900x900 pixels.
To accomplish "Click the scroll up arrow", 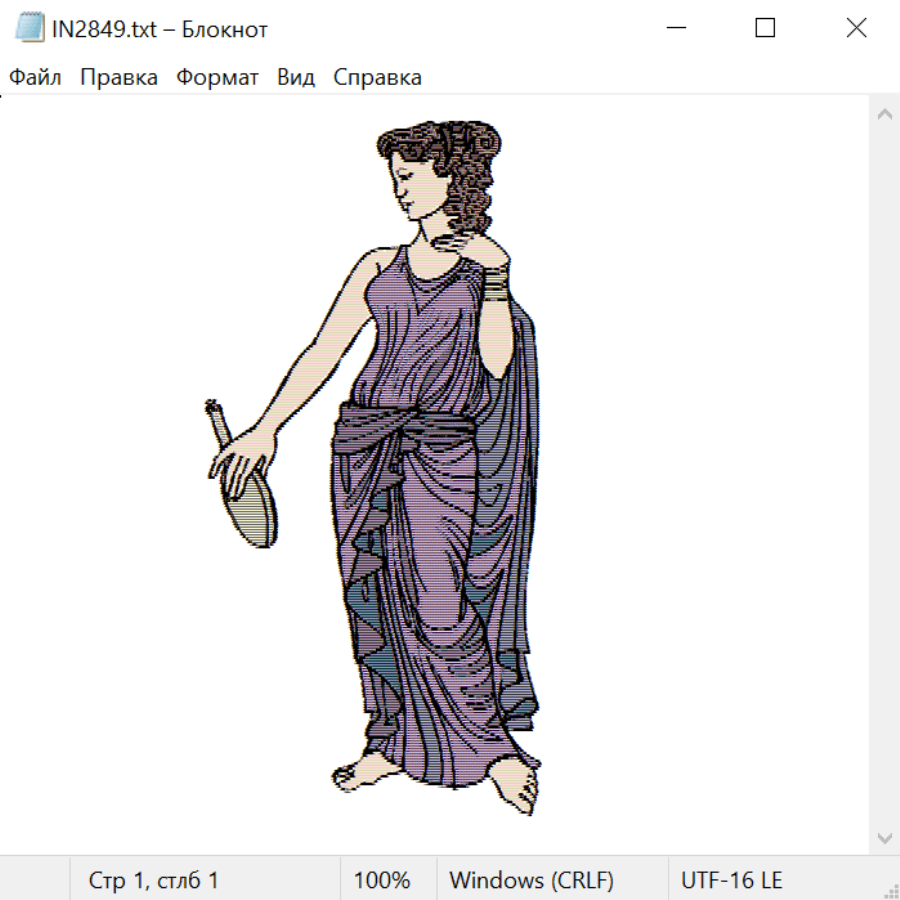I will [x=884, y=114].
